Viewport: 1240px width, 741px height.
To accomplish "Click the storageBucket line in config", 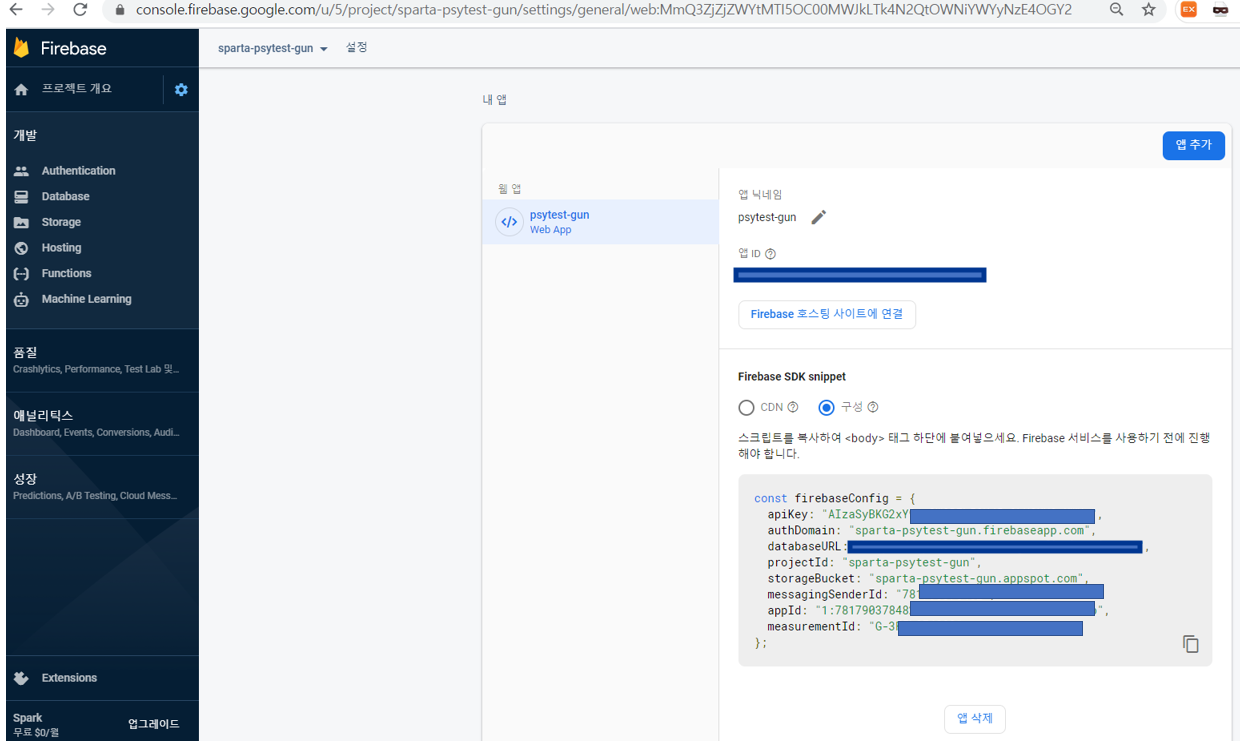I will (929, 579).
